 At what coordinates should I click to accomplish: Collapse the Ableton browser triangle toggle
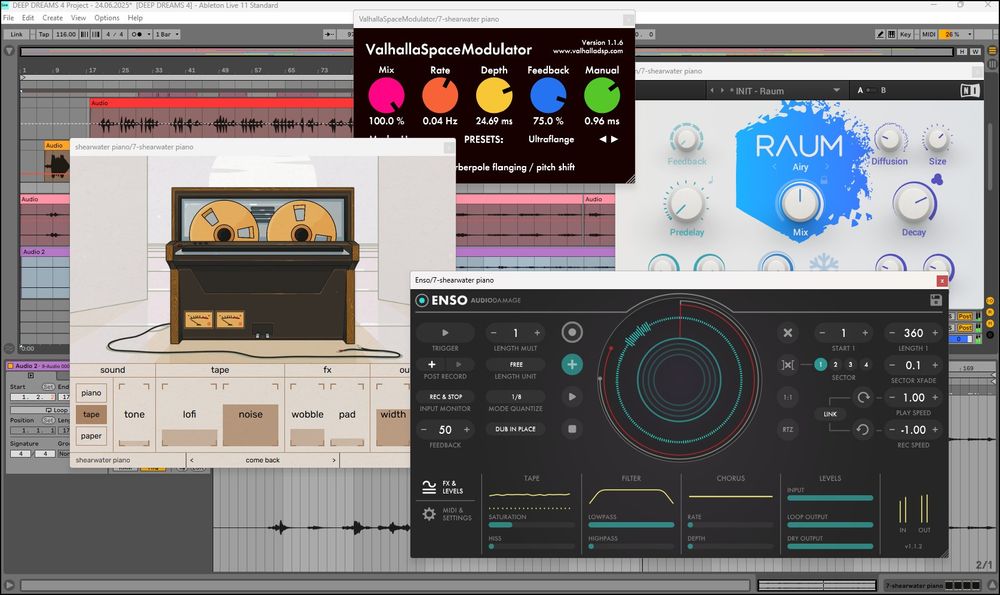tap(9, 50)
